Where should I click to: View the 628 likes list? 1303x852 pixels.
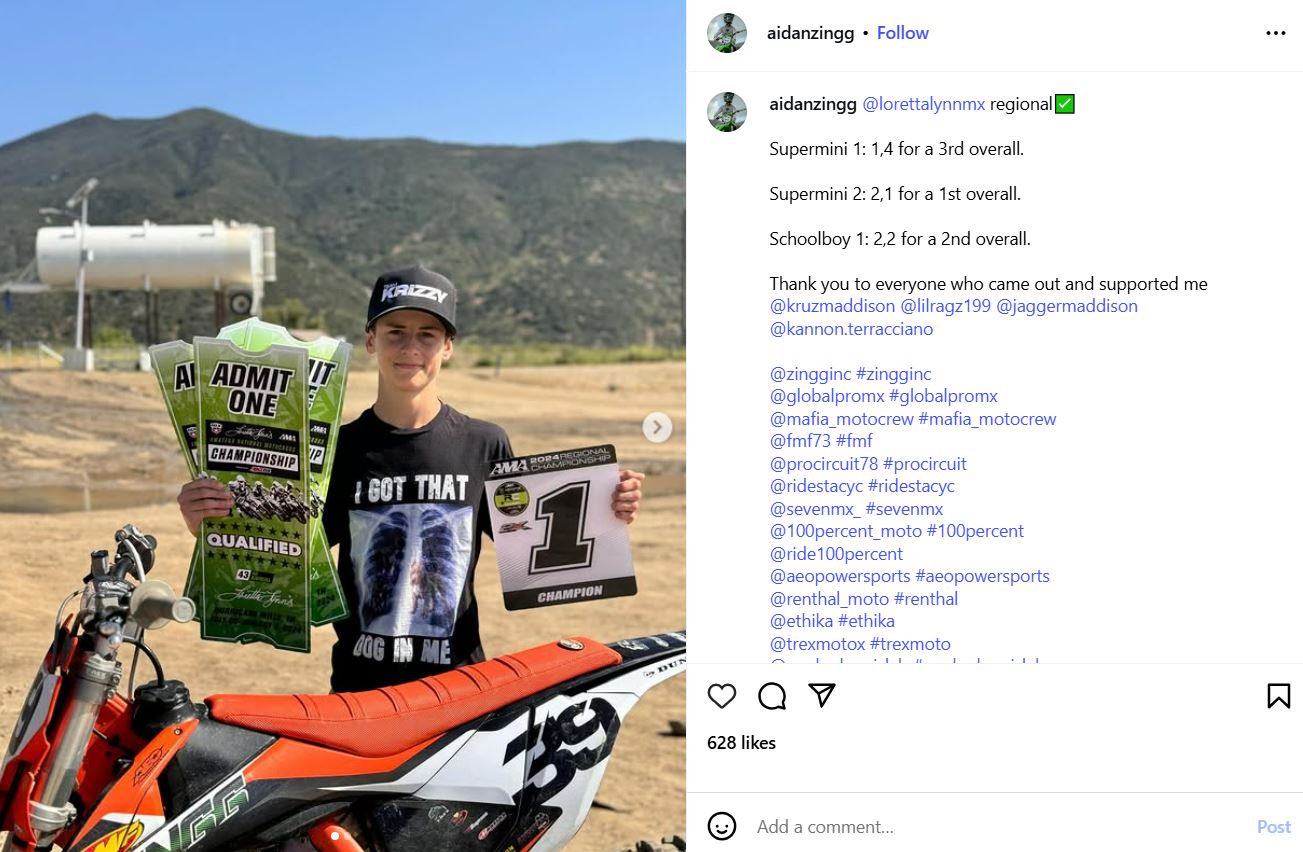[741, 743]
